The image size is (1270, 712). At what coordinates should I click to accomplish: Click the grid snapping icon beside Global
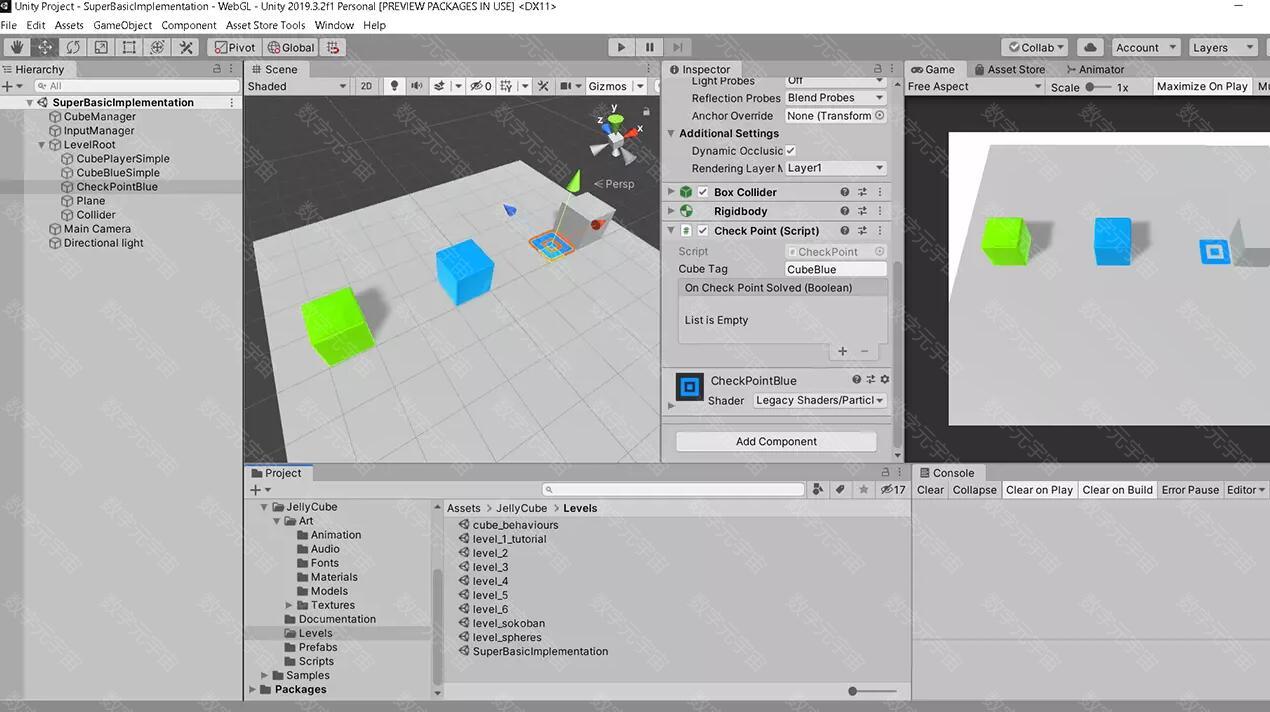333,47
